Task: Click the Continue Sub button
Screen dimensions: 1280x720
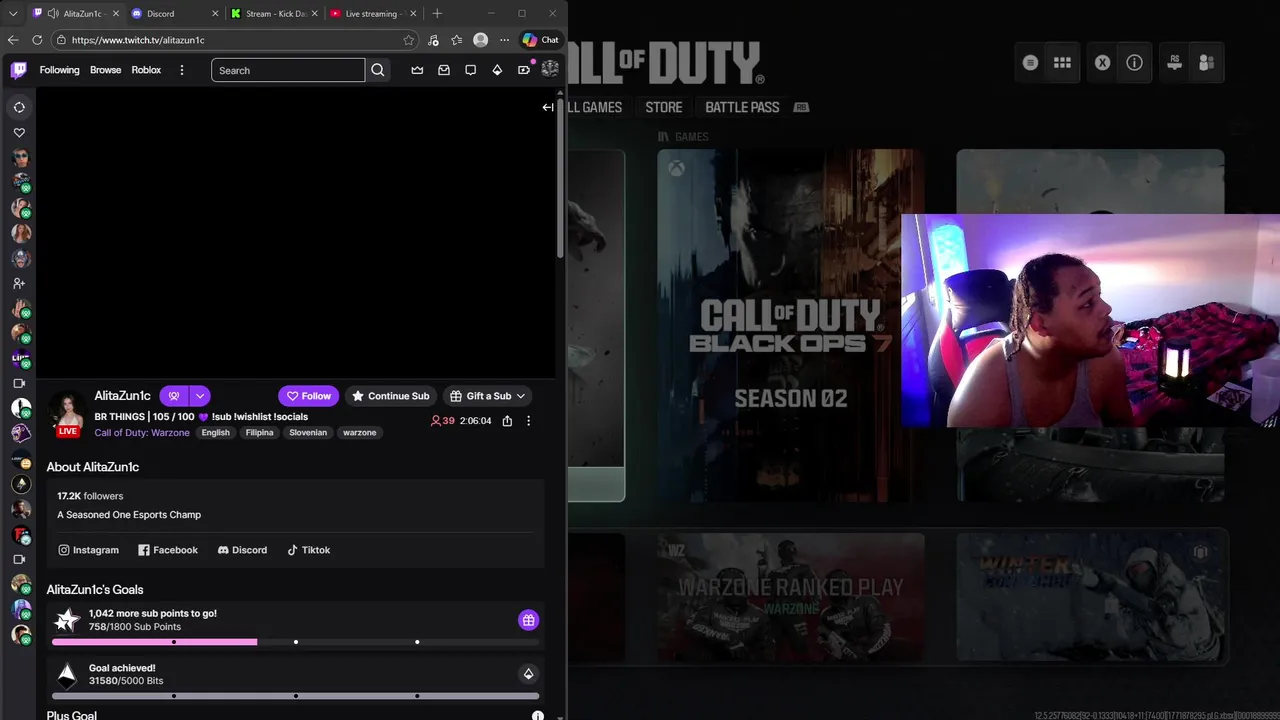Action: 390,396
